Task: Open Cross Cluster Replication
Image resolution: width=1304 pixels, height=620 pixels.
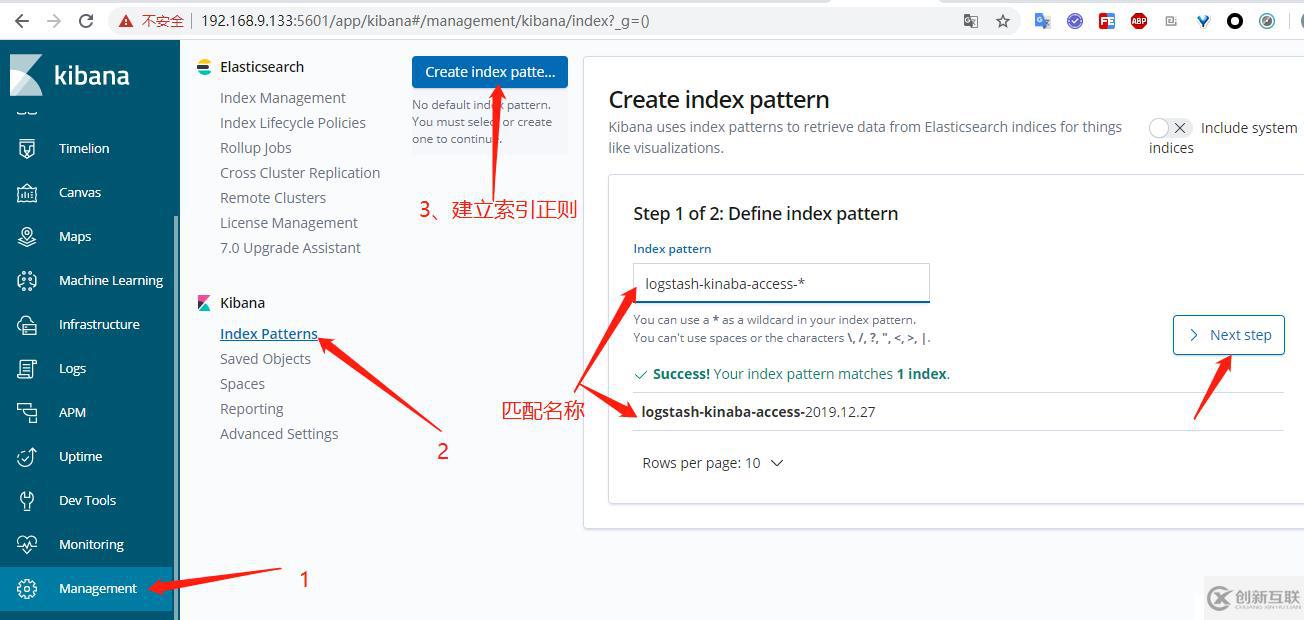Action: [300, 173]
